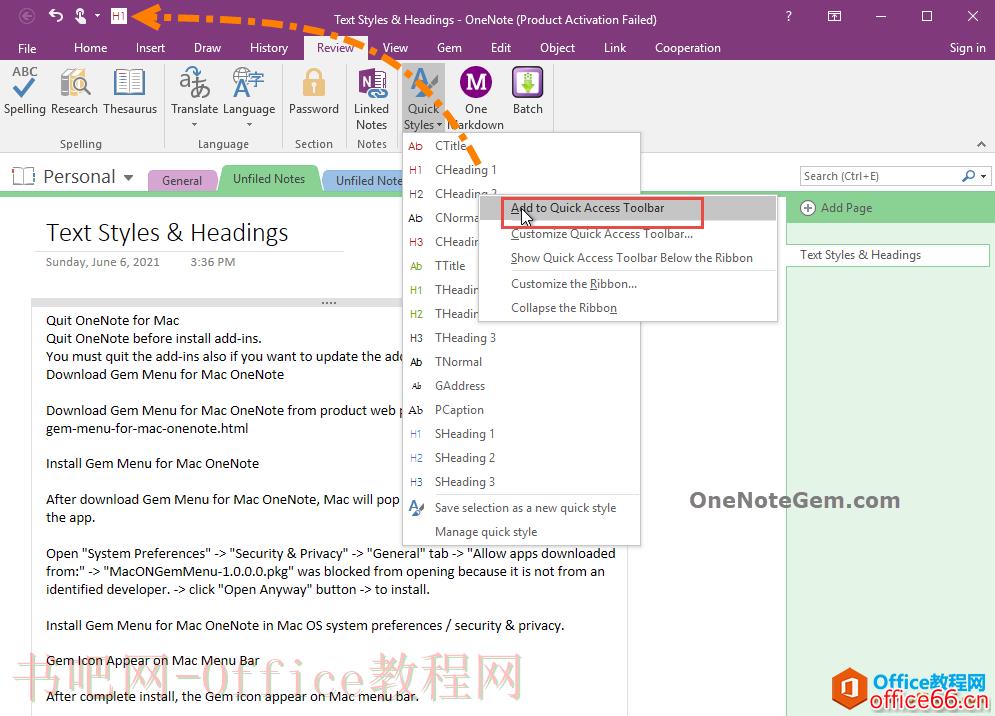Screen dimensions: 995x716
Task: Expand the Personal notebook dropdown
Action: point(129,177)
